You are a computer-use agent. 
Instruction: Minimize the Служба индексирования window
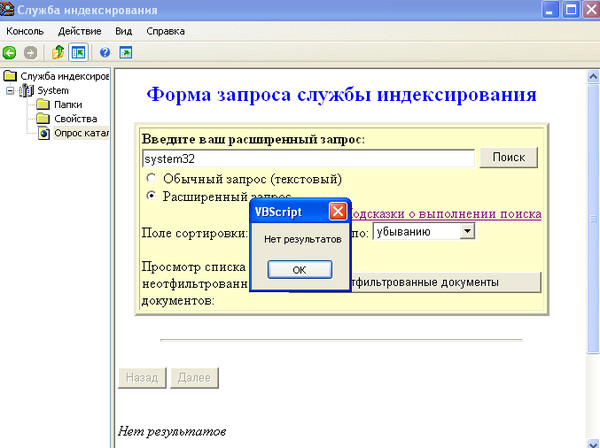(x=550, y=10)
